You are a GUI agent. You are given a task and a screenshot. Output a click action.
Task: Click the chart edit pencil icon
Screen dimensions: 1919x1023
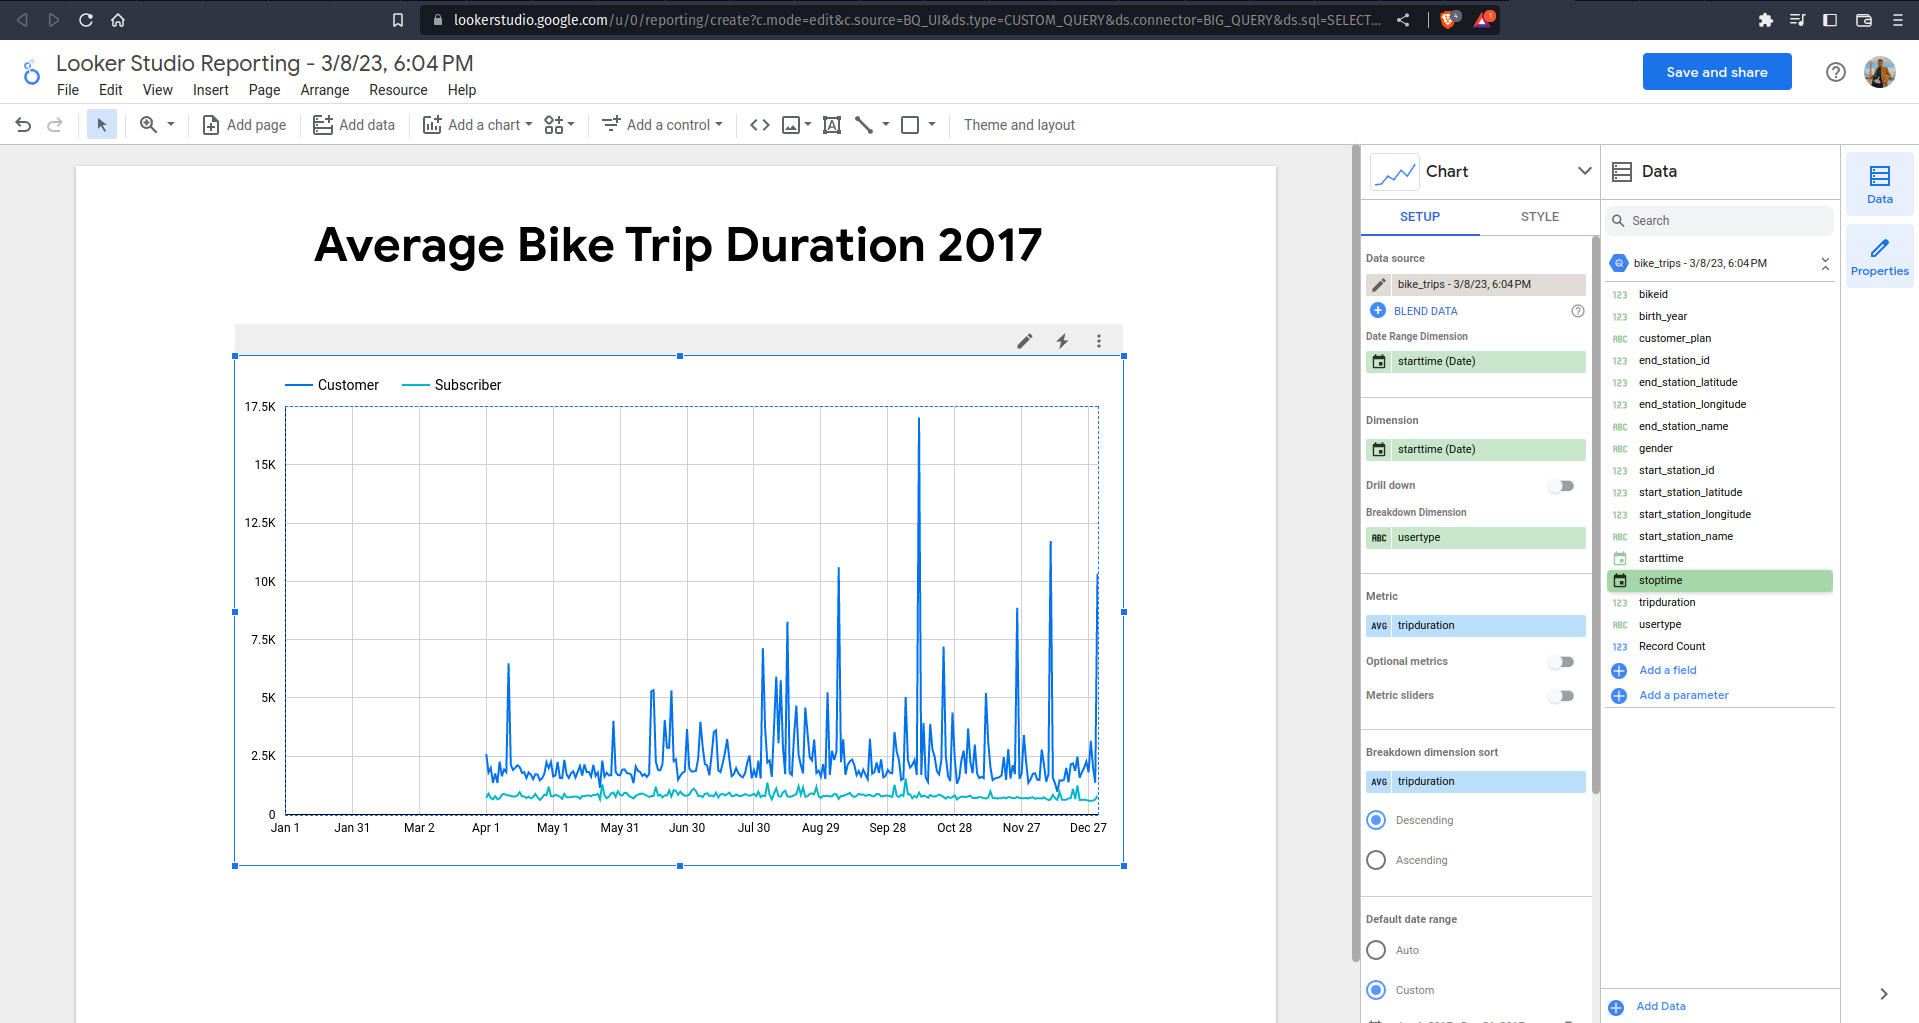coord(1025,341)
